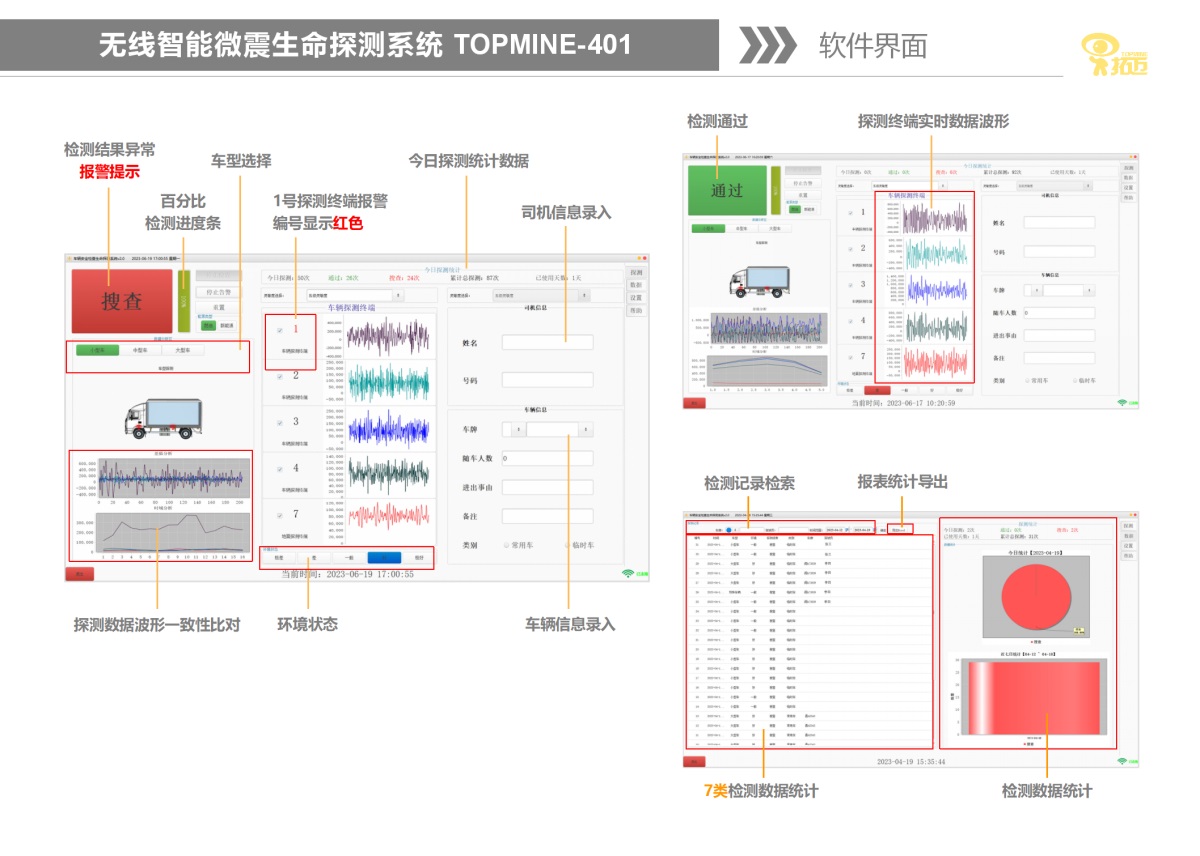Open 设置 side tab in the 通过 window
The height and width of the screenshot is (856, 1200).
pyautogui.click(x=1128, y=187)
